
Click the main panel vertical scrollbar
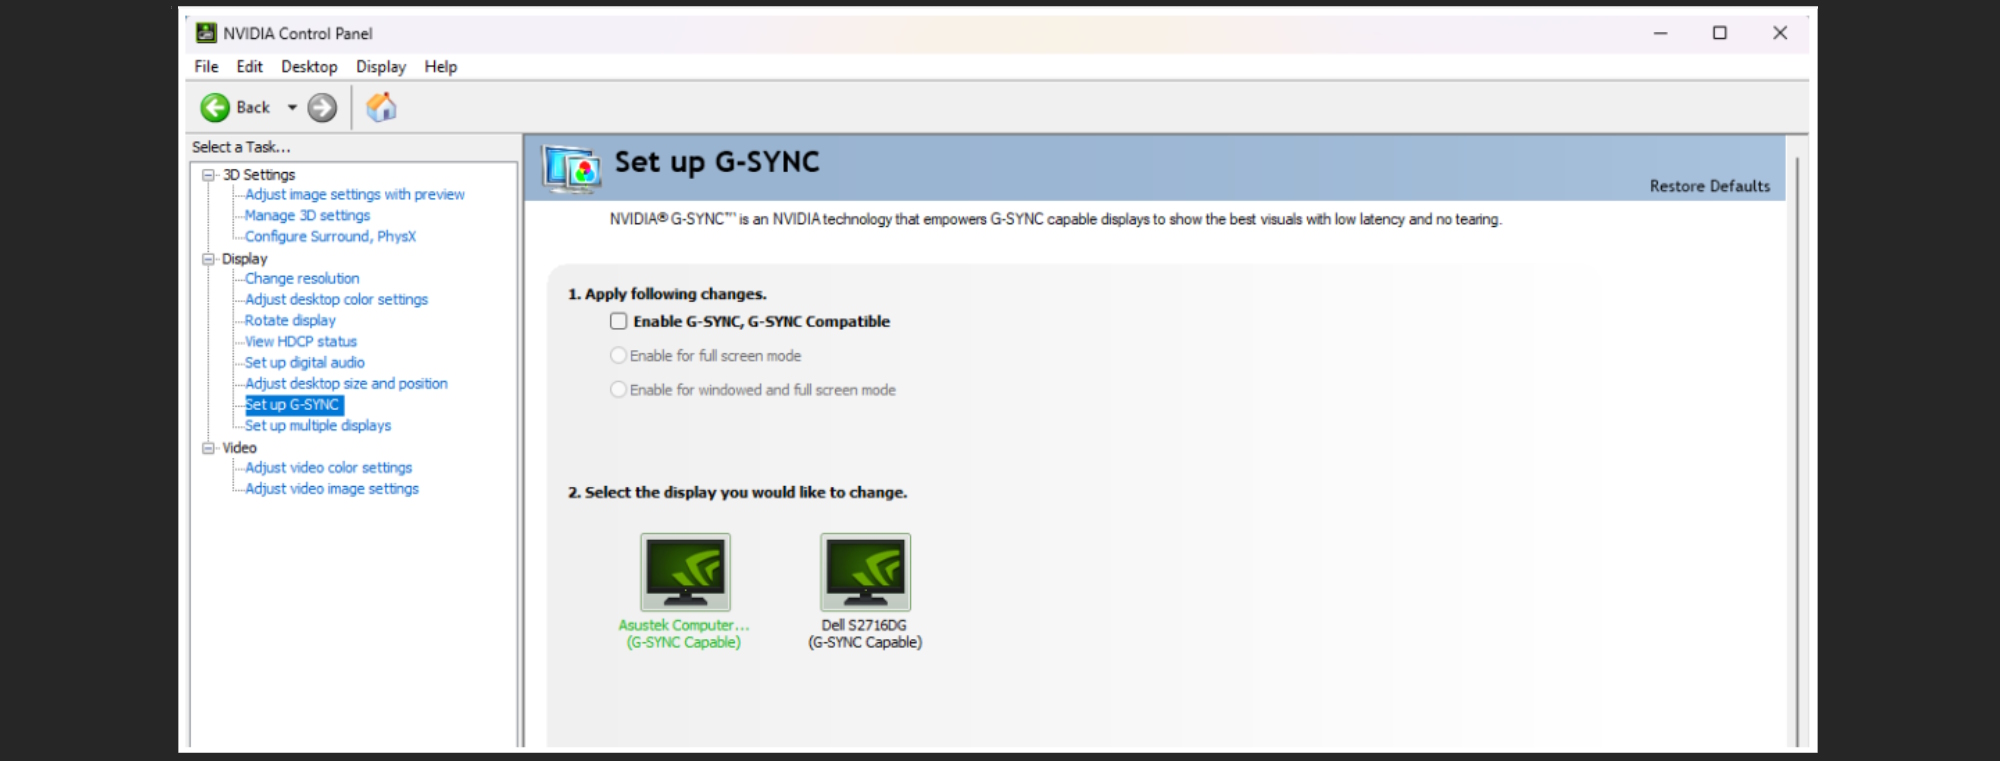tap(1797, 450)
